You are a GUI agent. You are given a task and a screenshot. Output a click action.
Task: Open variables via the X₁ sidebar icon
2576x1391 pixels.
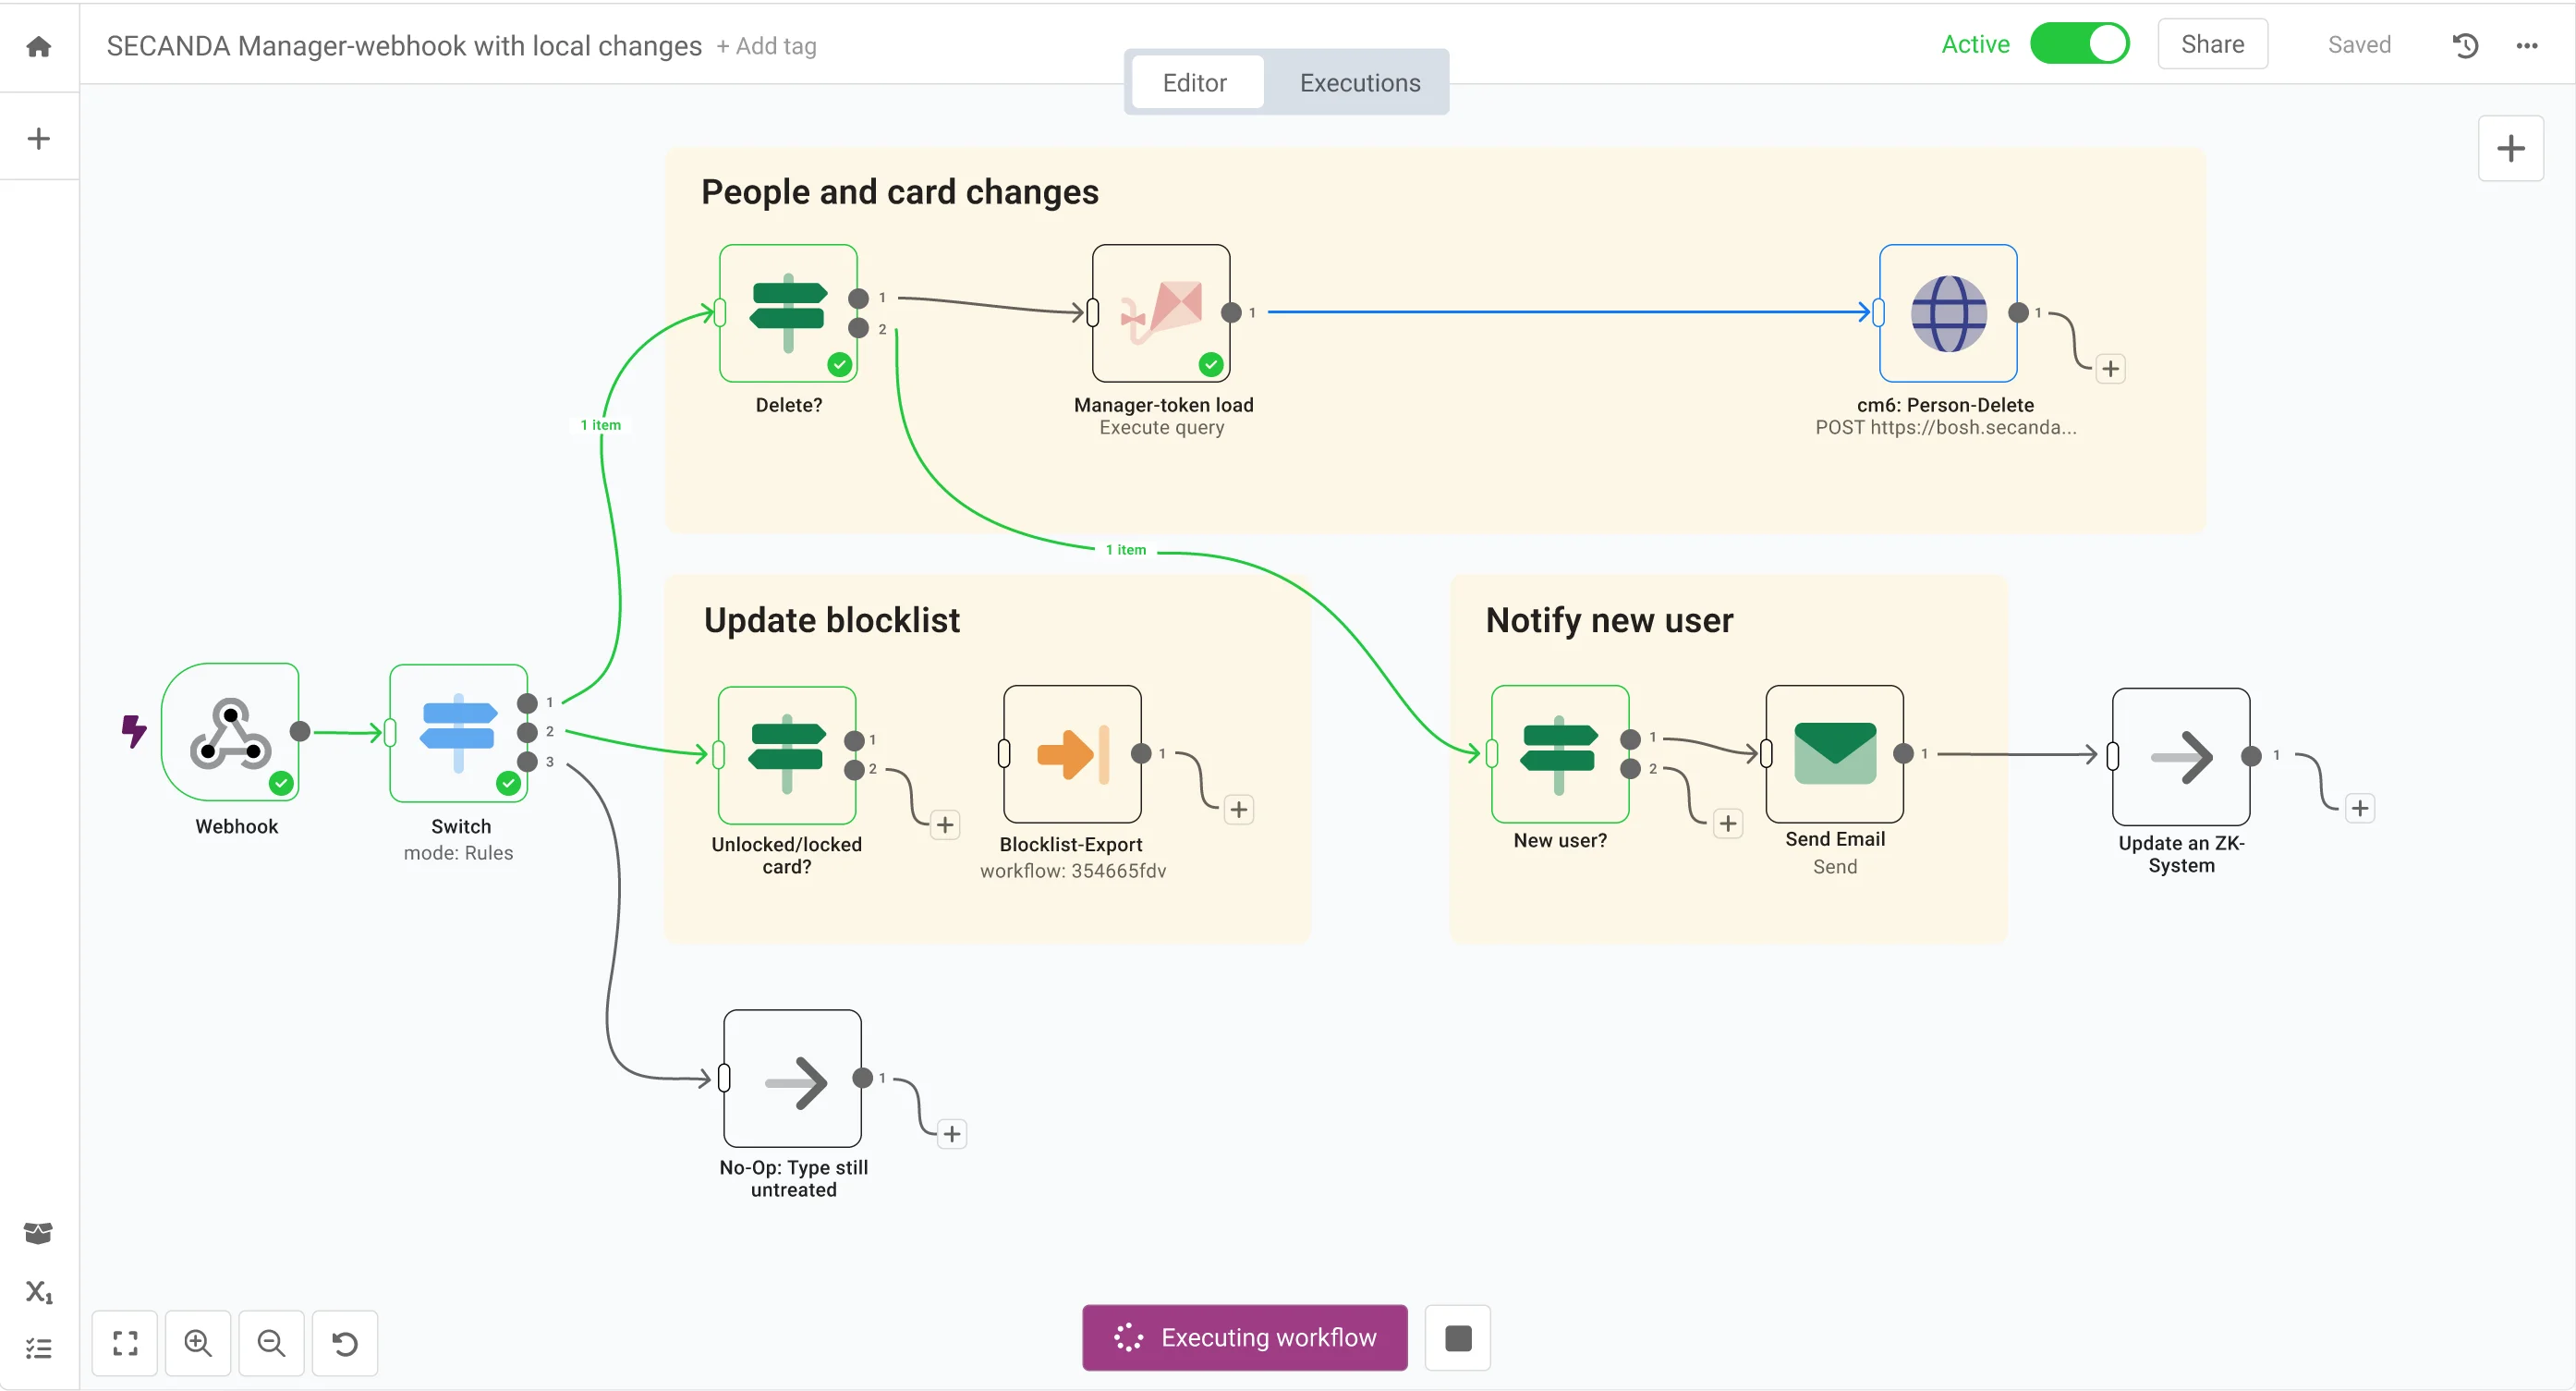[x=37, y=1292]
